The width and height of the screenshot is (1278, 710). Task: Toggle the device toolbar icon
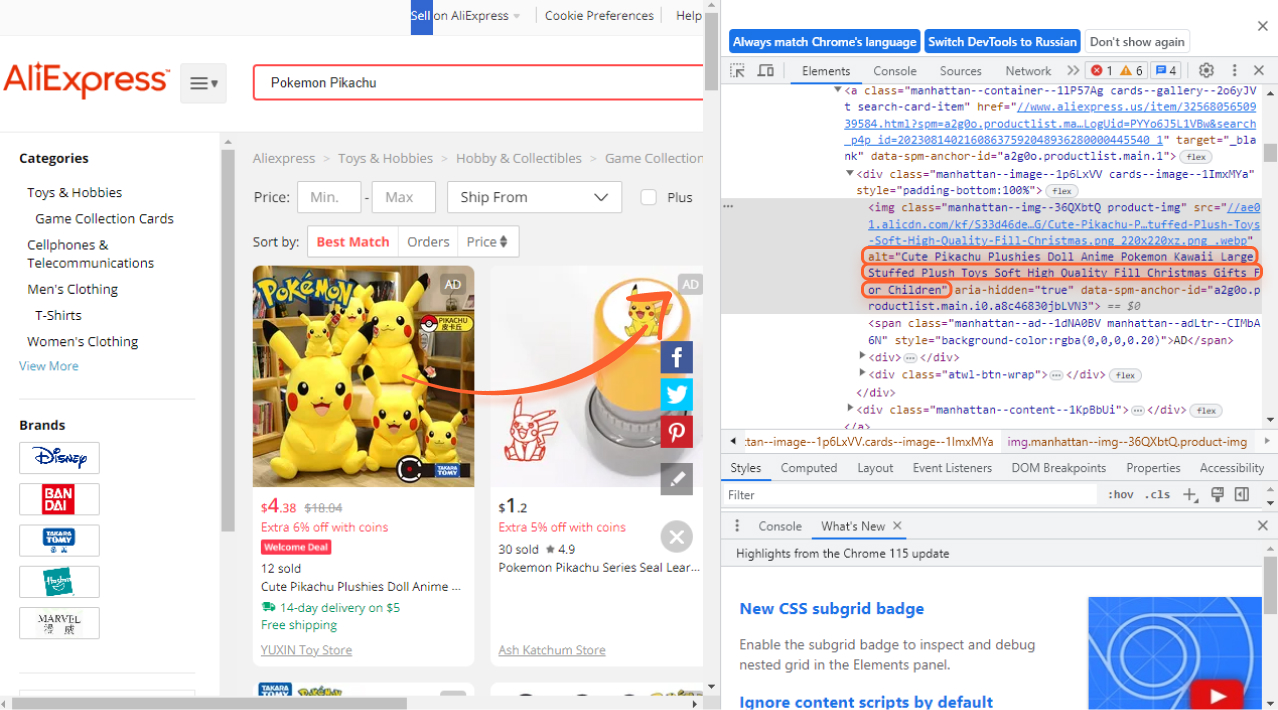click(x=766, y=71)
